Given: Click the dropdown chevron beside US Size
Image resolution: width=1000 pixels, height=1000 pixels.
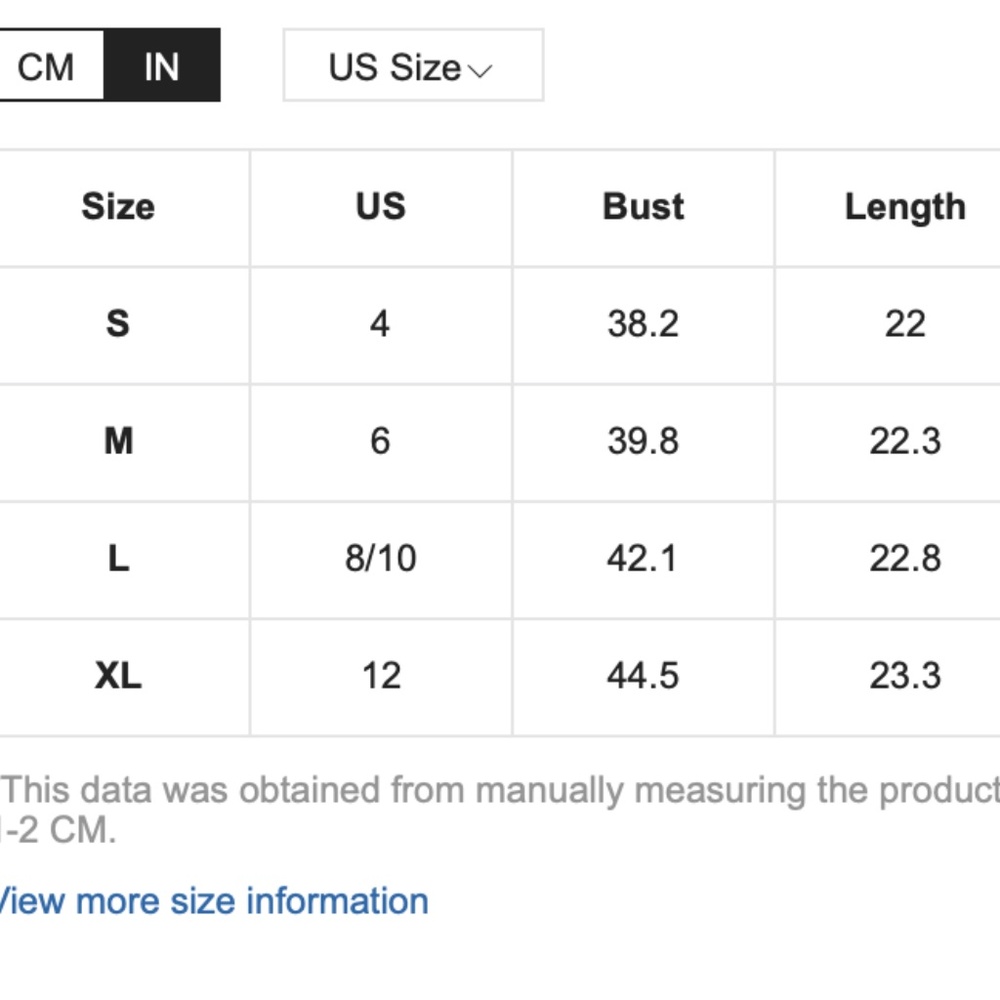Looking at the screenshot, I should (481, 70).
